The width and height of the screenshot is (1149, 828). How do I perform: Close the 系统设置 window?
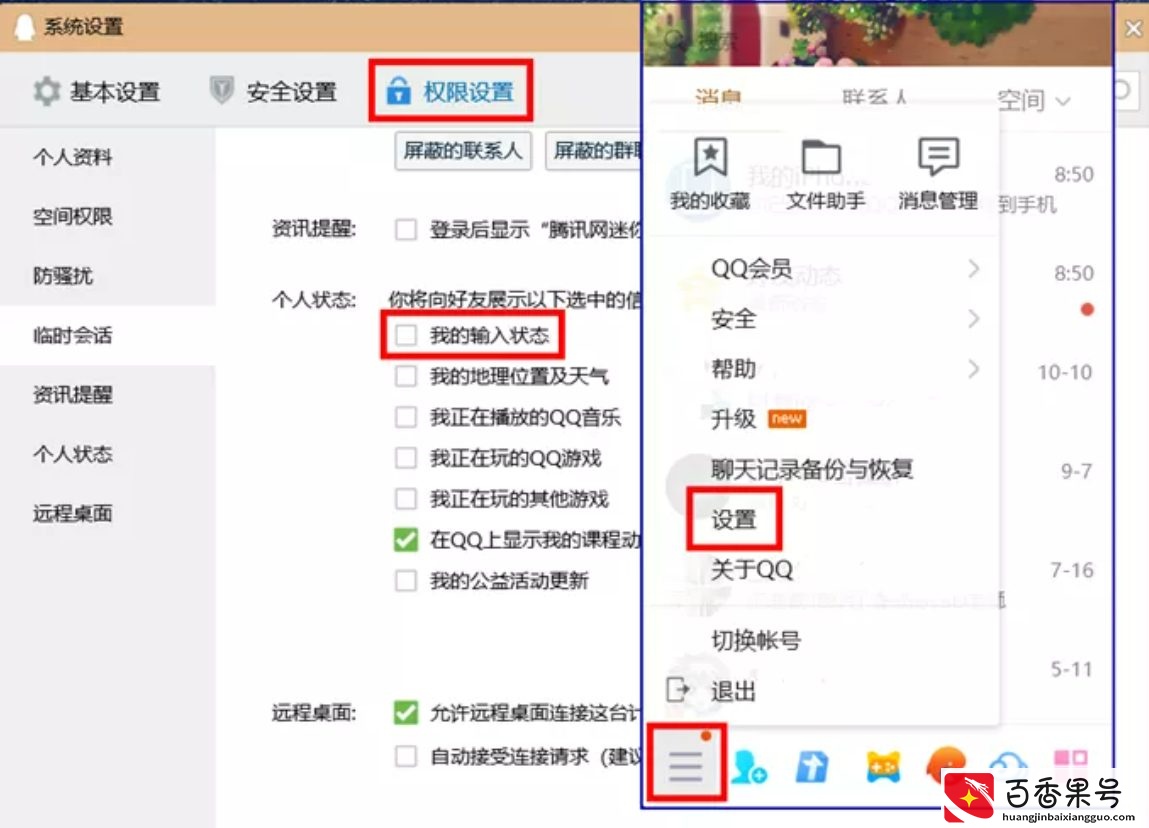click(1133, 29)
